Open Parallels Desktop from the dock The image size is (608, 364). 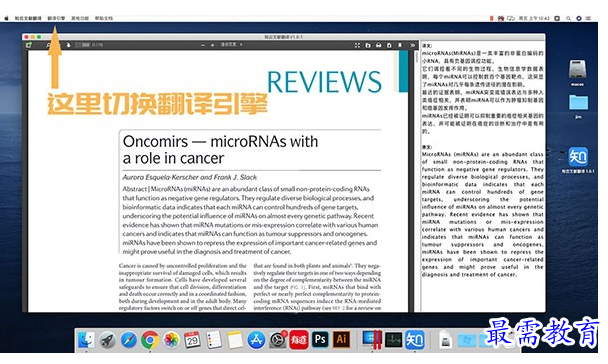coord(371,340)
